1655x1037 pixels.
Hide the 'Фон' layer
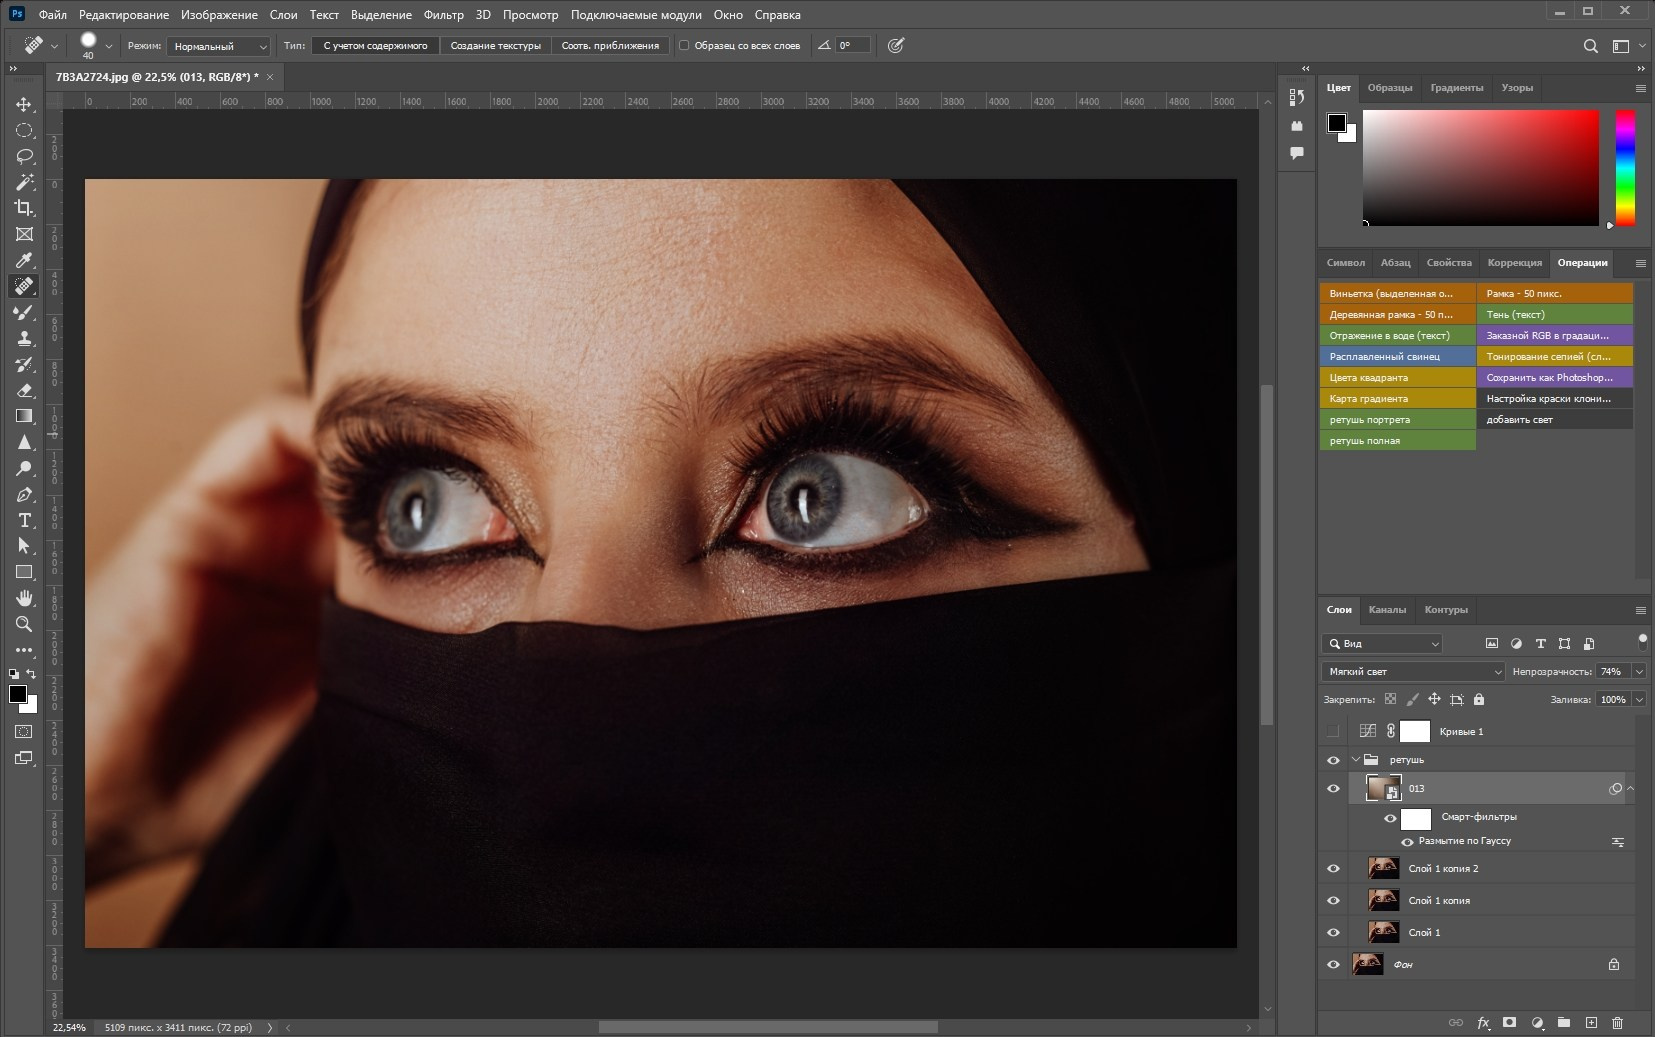click(1333, 965)
